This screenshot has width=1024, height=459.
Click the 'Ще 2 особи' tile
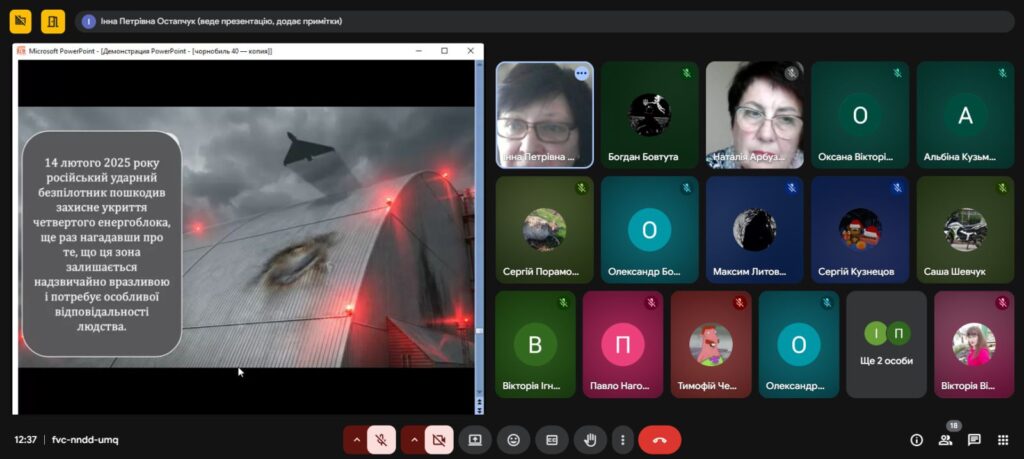(886, 344)
